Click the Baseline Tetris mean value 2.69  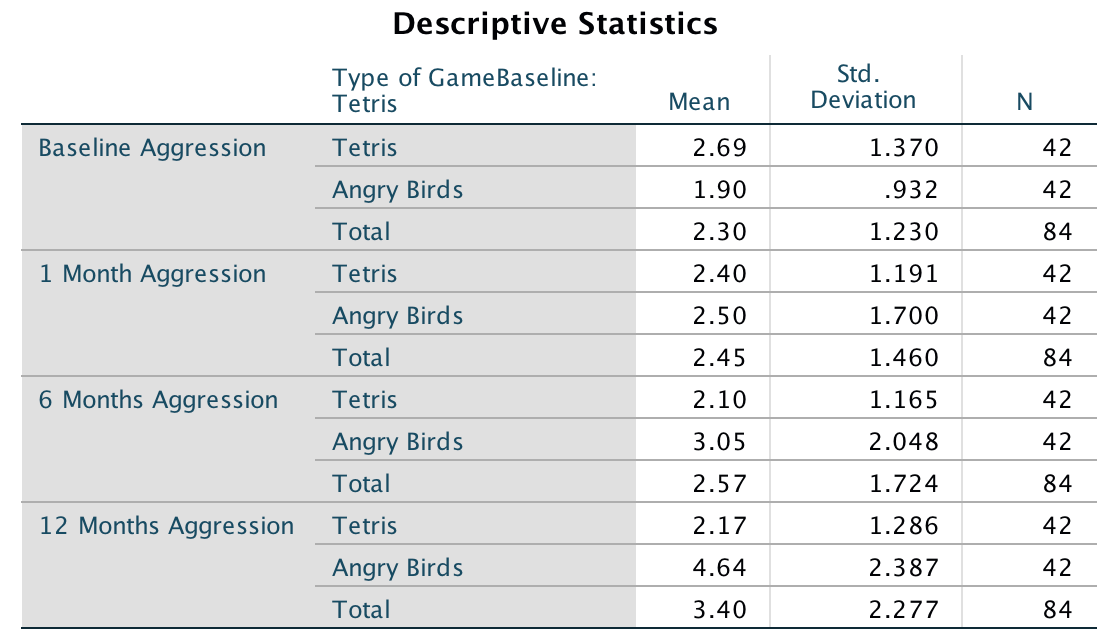tap(719, 148)
